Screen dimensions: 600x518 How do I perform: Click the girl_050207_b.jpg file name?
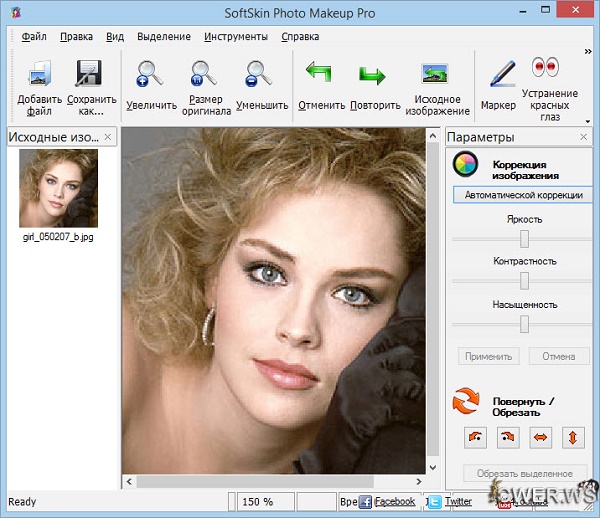click(x=58, y=237)
